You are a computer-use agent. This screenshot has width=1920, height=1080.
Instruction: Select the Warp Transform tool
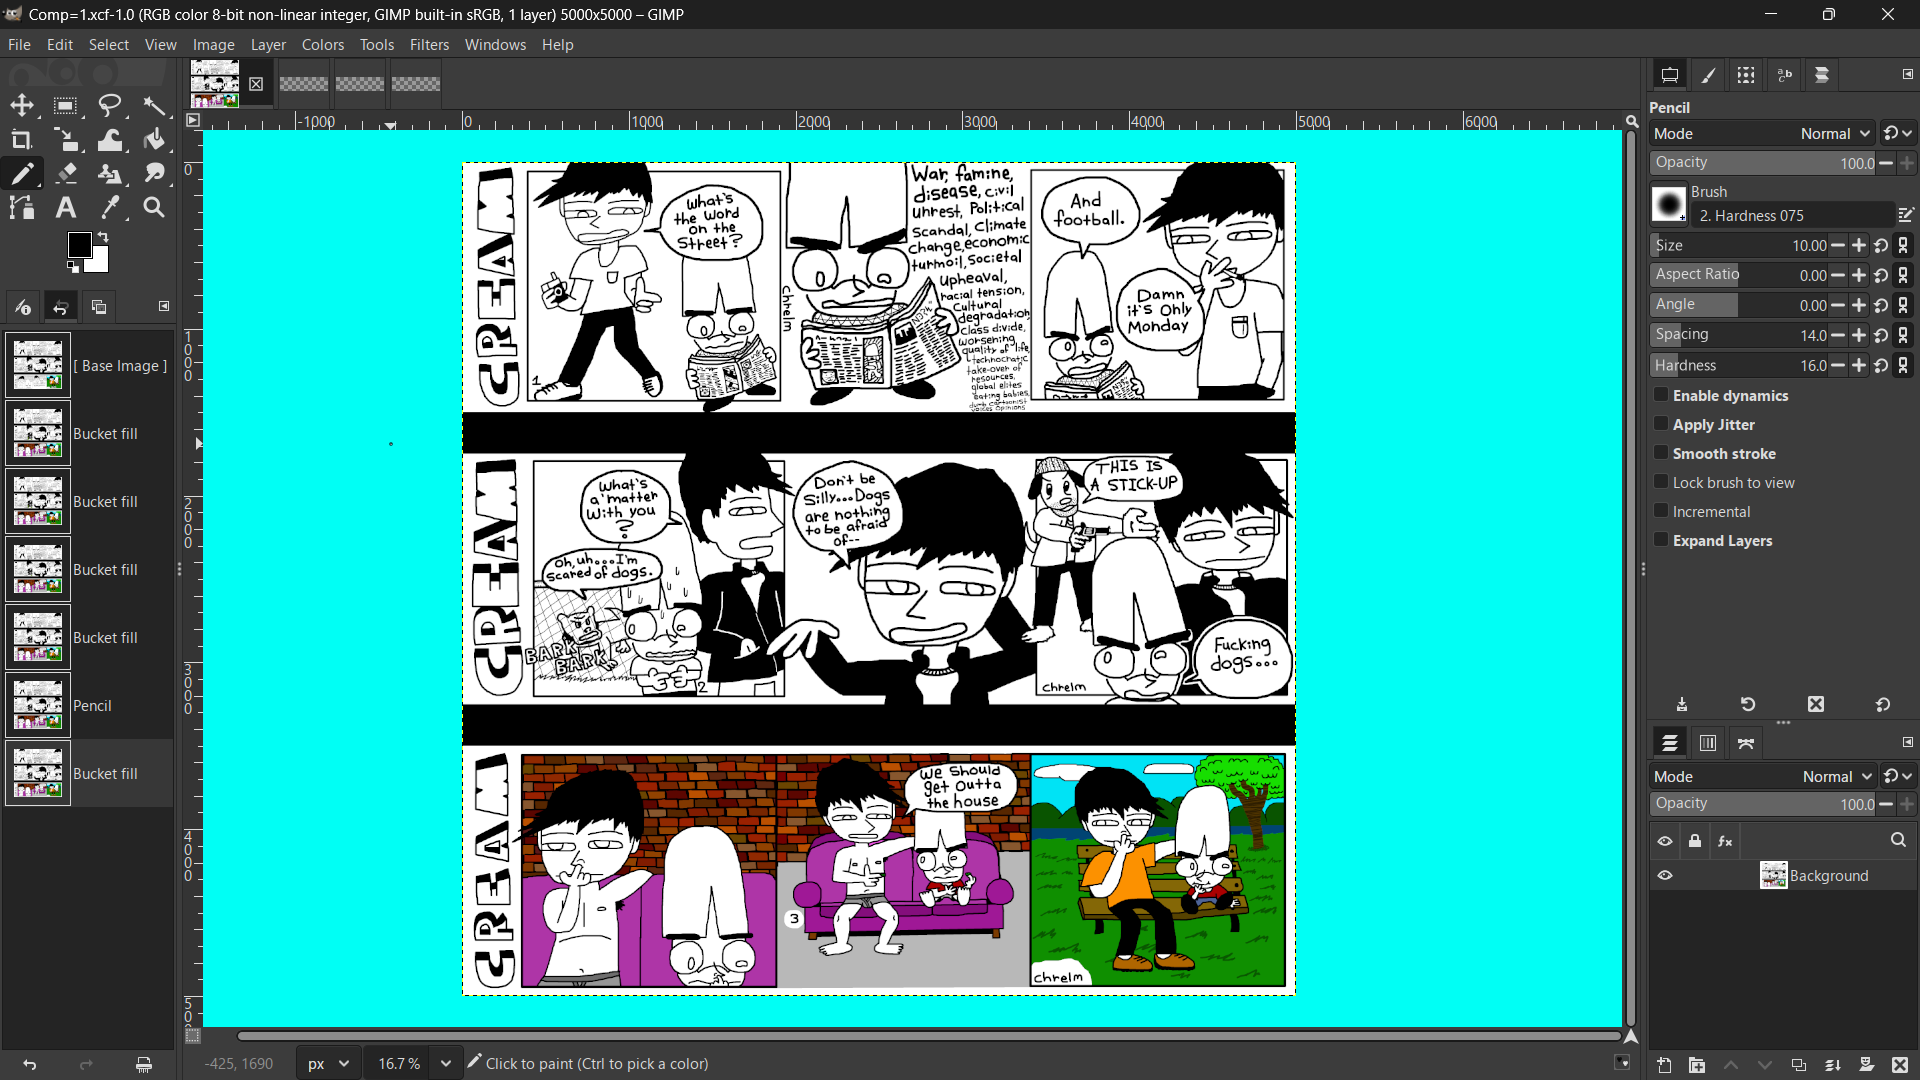[110, 139]
